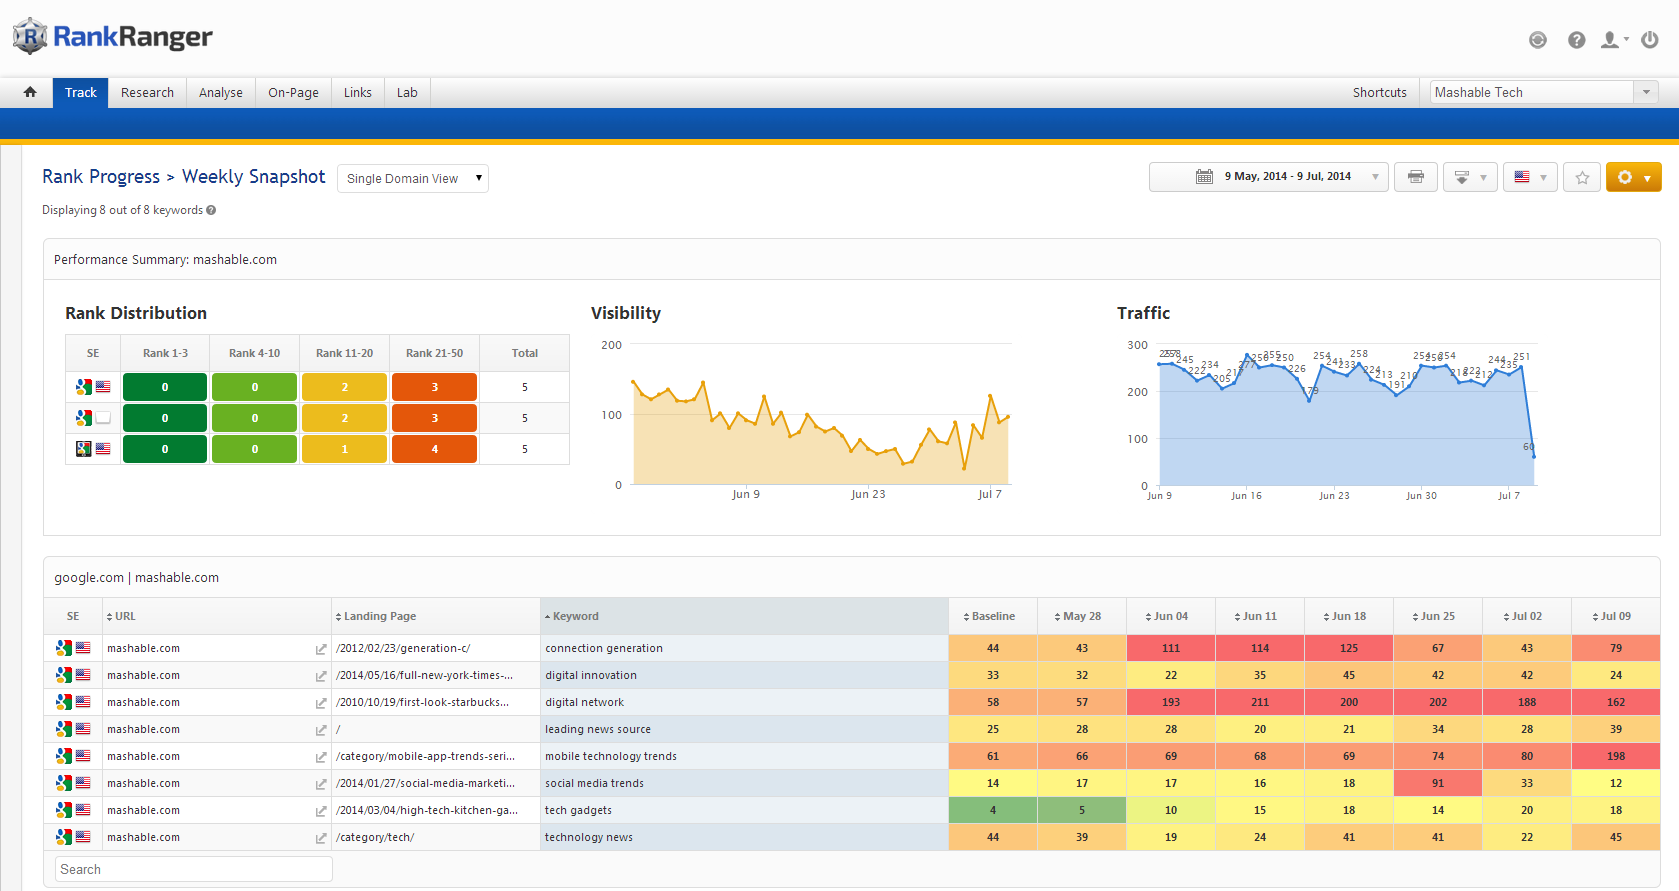Click the red 198 rank cell
This screenshot has width=1679, height=891.
click(1615, 756)
